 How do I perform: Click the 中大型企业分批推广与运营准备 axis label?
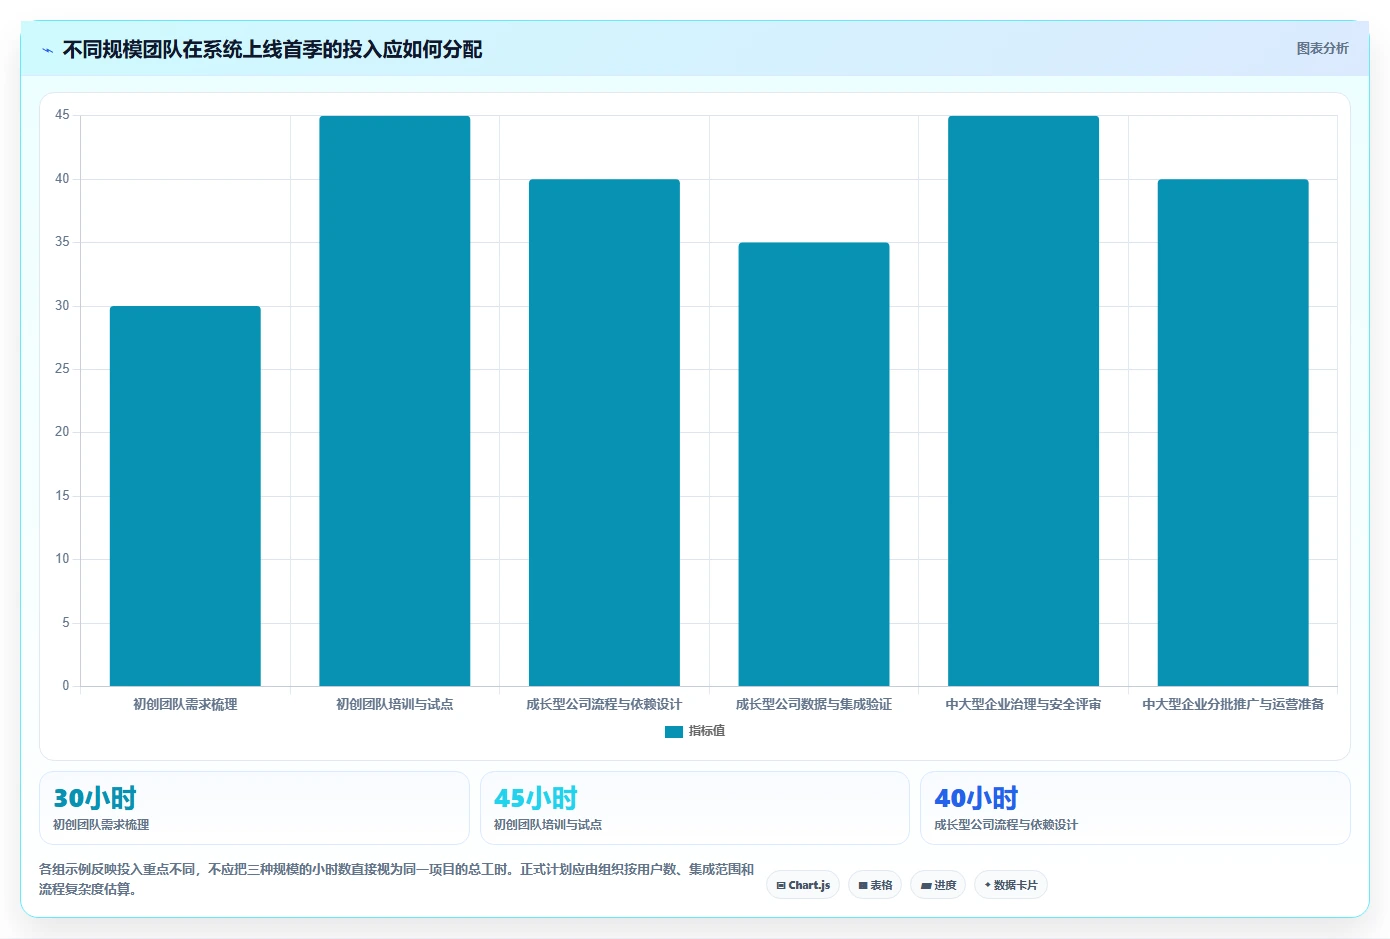click(x=1233, y=704)
